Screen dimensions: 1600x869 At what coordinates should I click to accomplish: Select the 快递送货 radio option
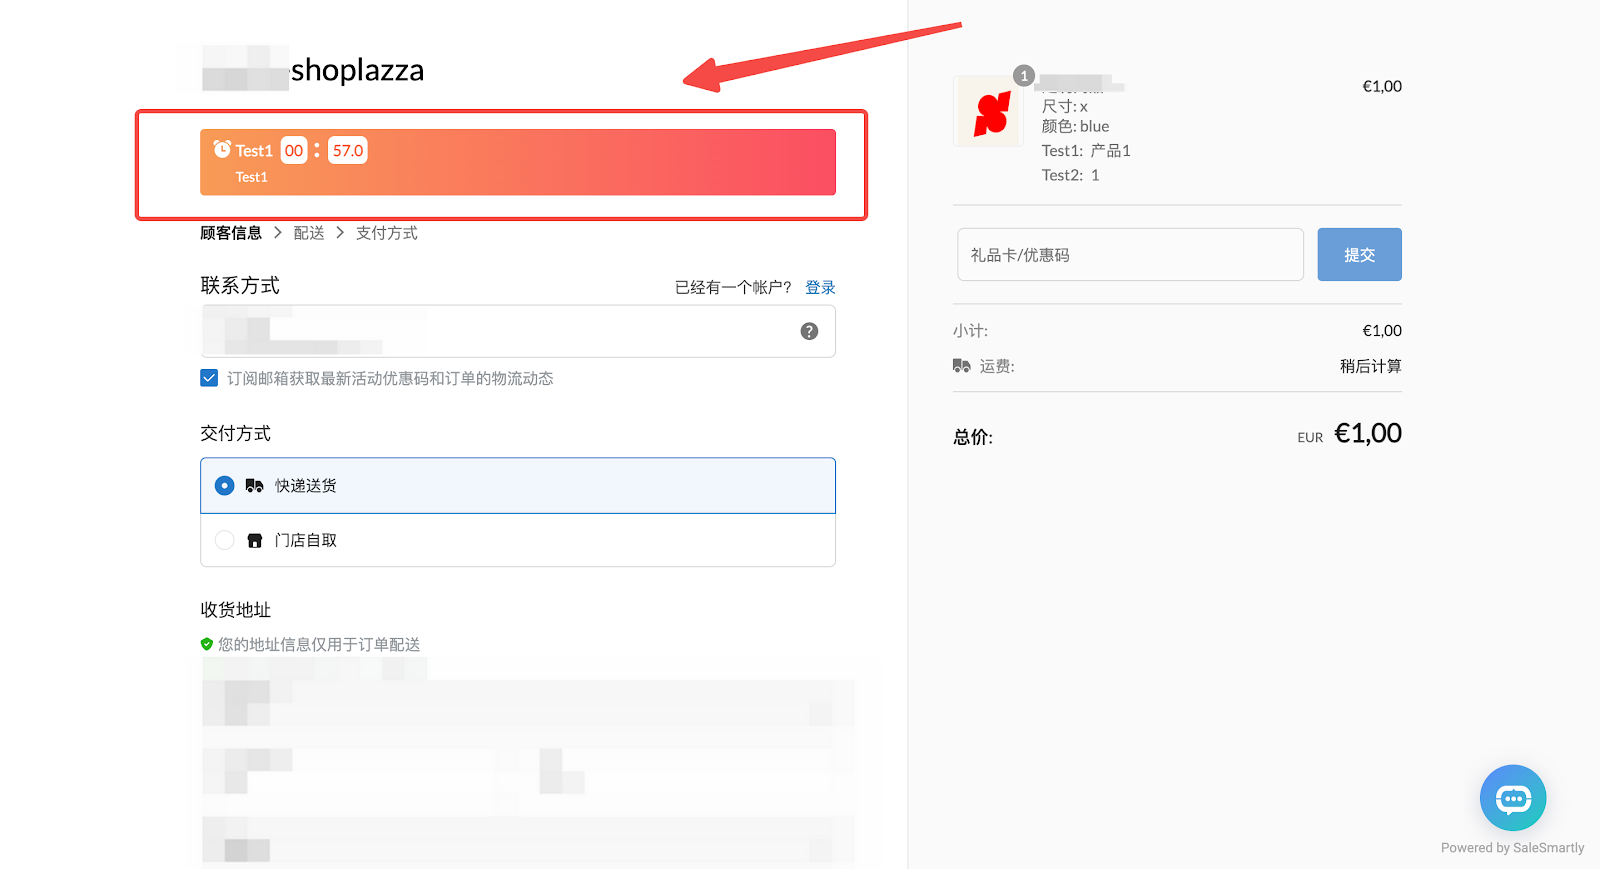(225, 486)
